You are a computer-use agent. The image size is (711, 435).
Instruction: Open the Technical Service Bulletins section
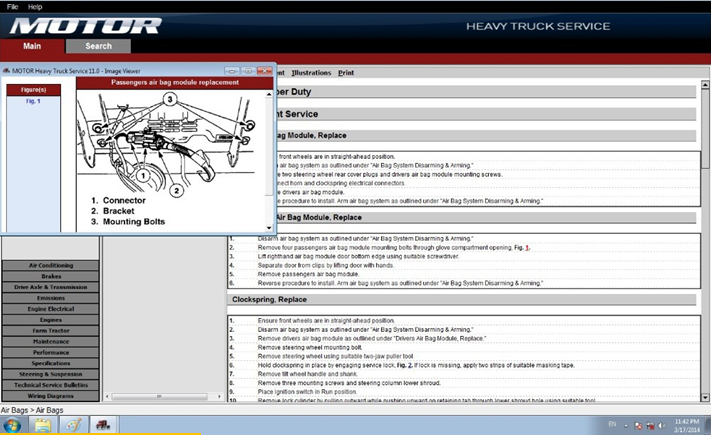coord(51,385)
